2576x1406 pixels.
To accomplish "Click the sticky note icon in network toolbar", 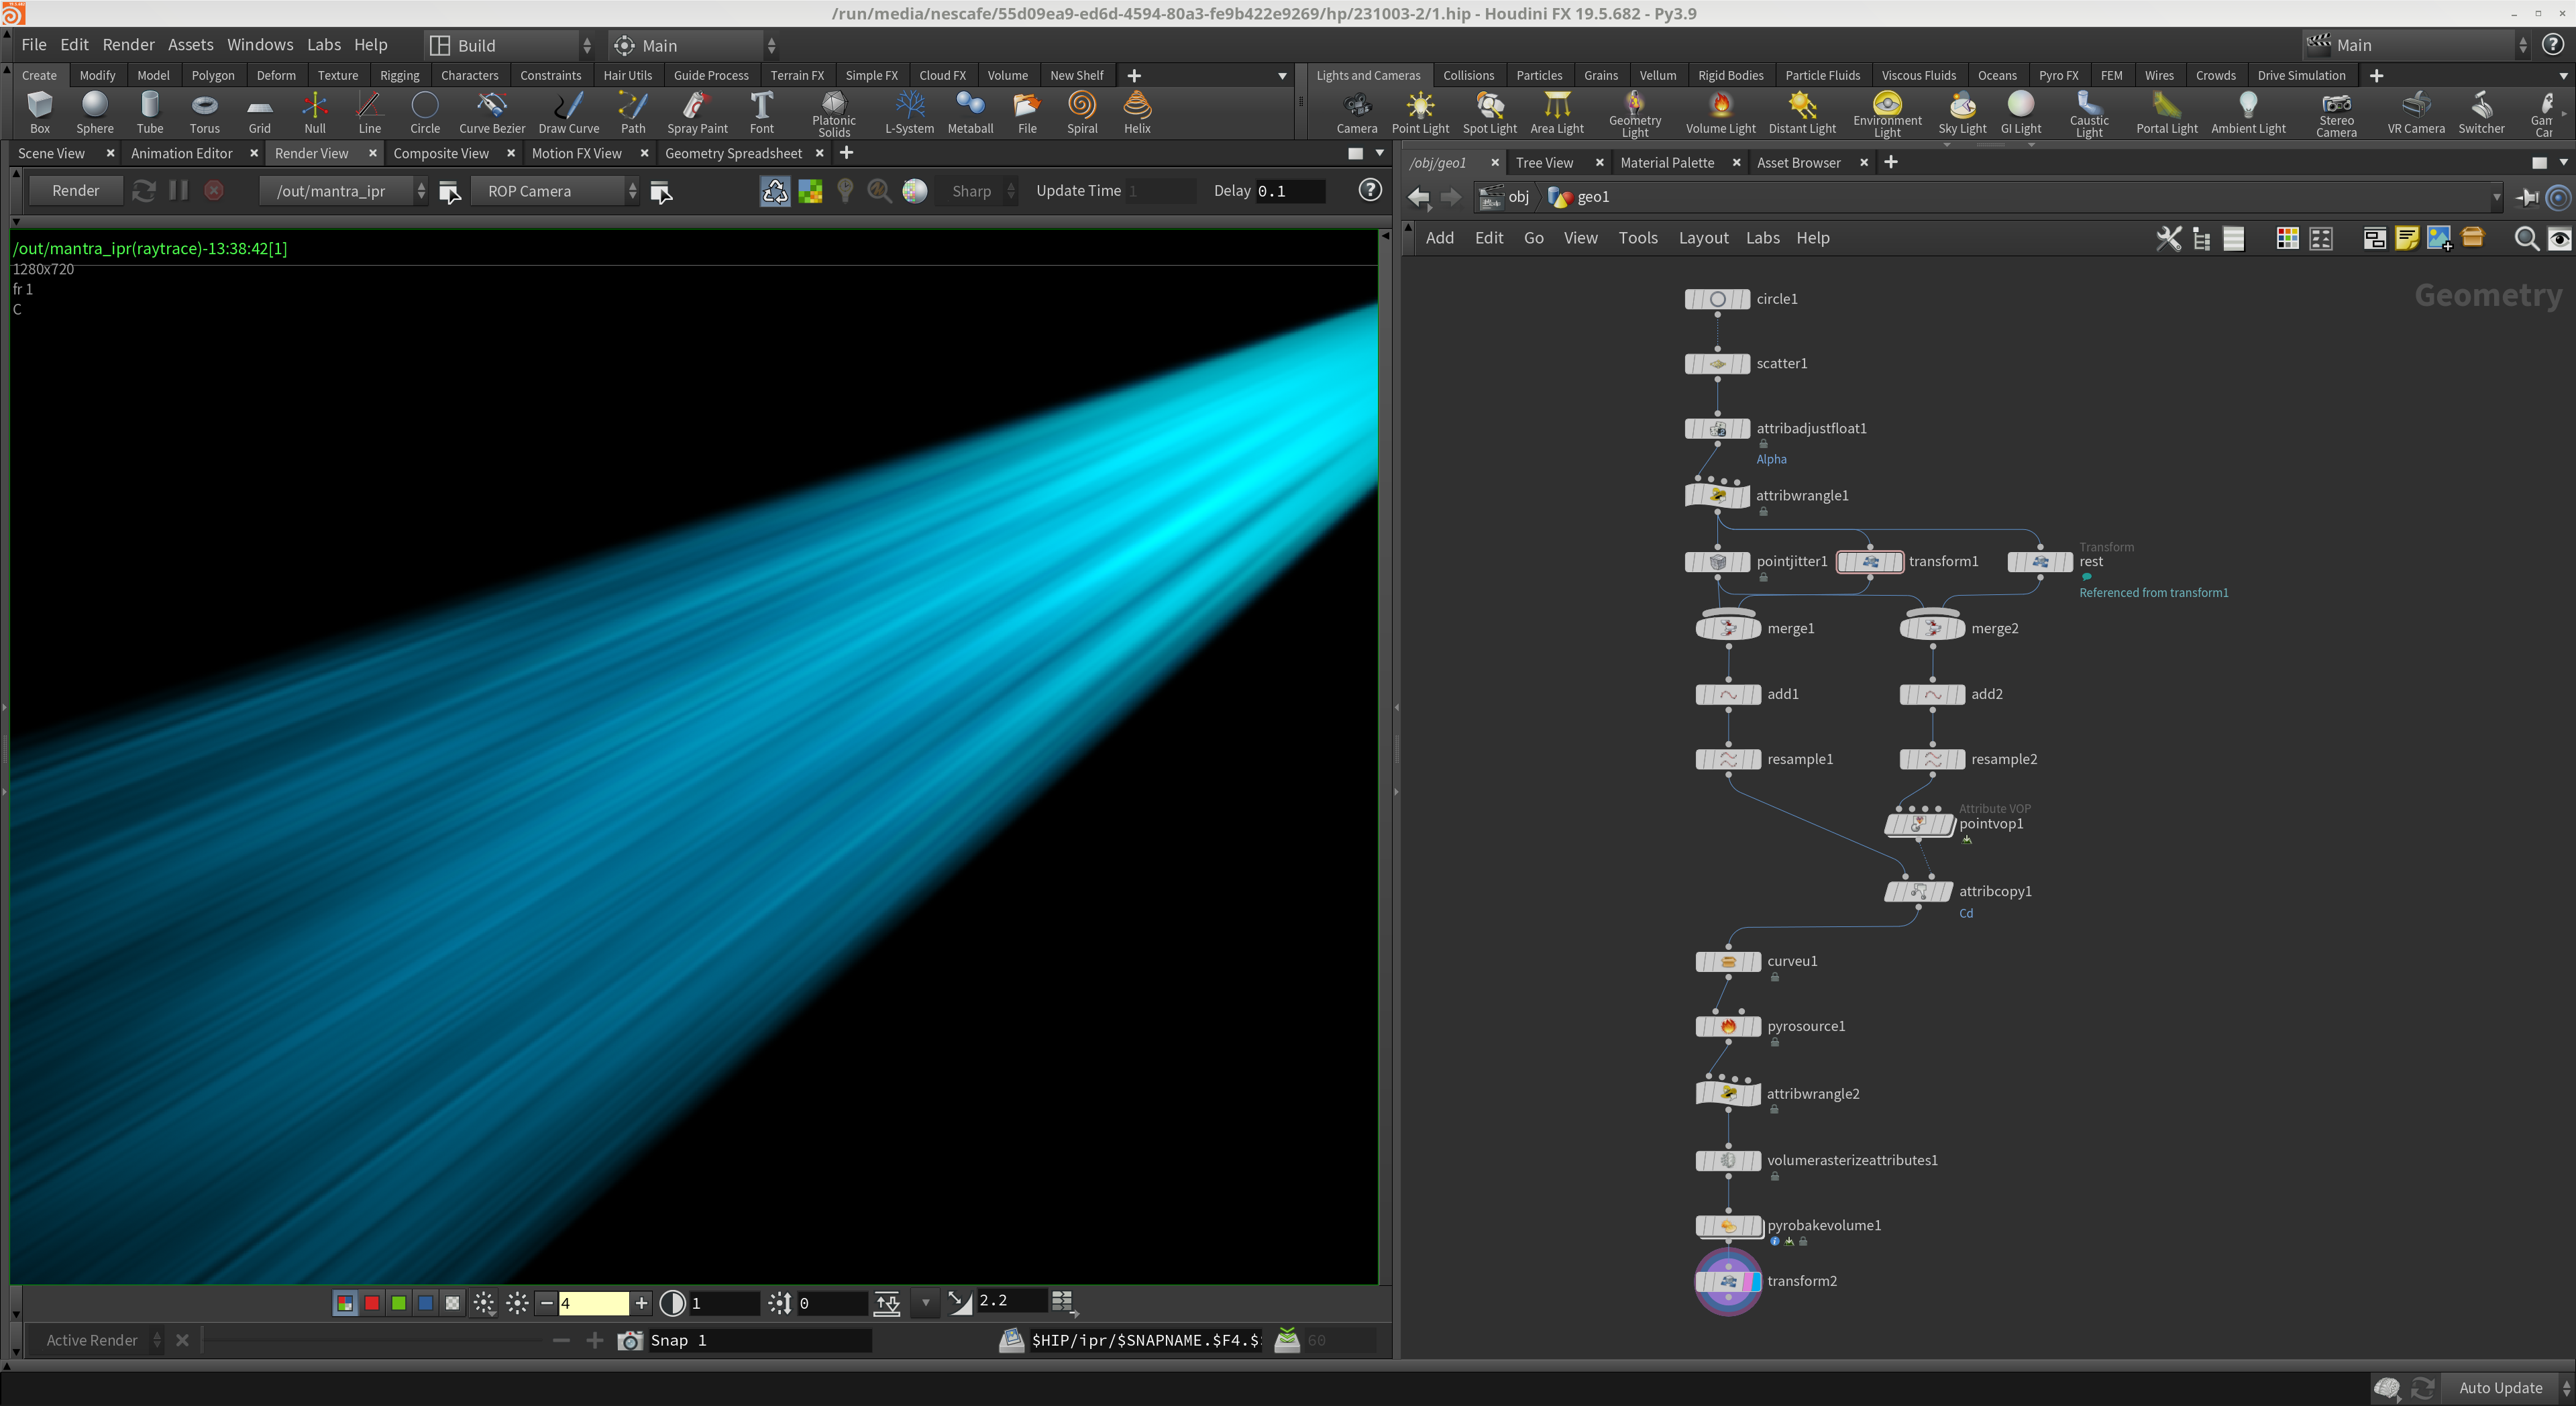I will [x=2407, y=238].
